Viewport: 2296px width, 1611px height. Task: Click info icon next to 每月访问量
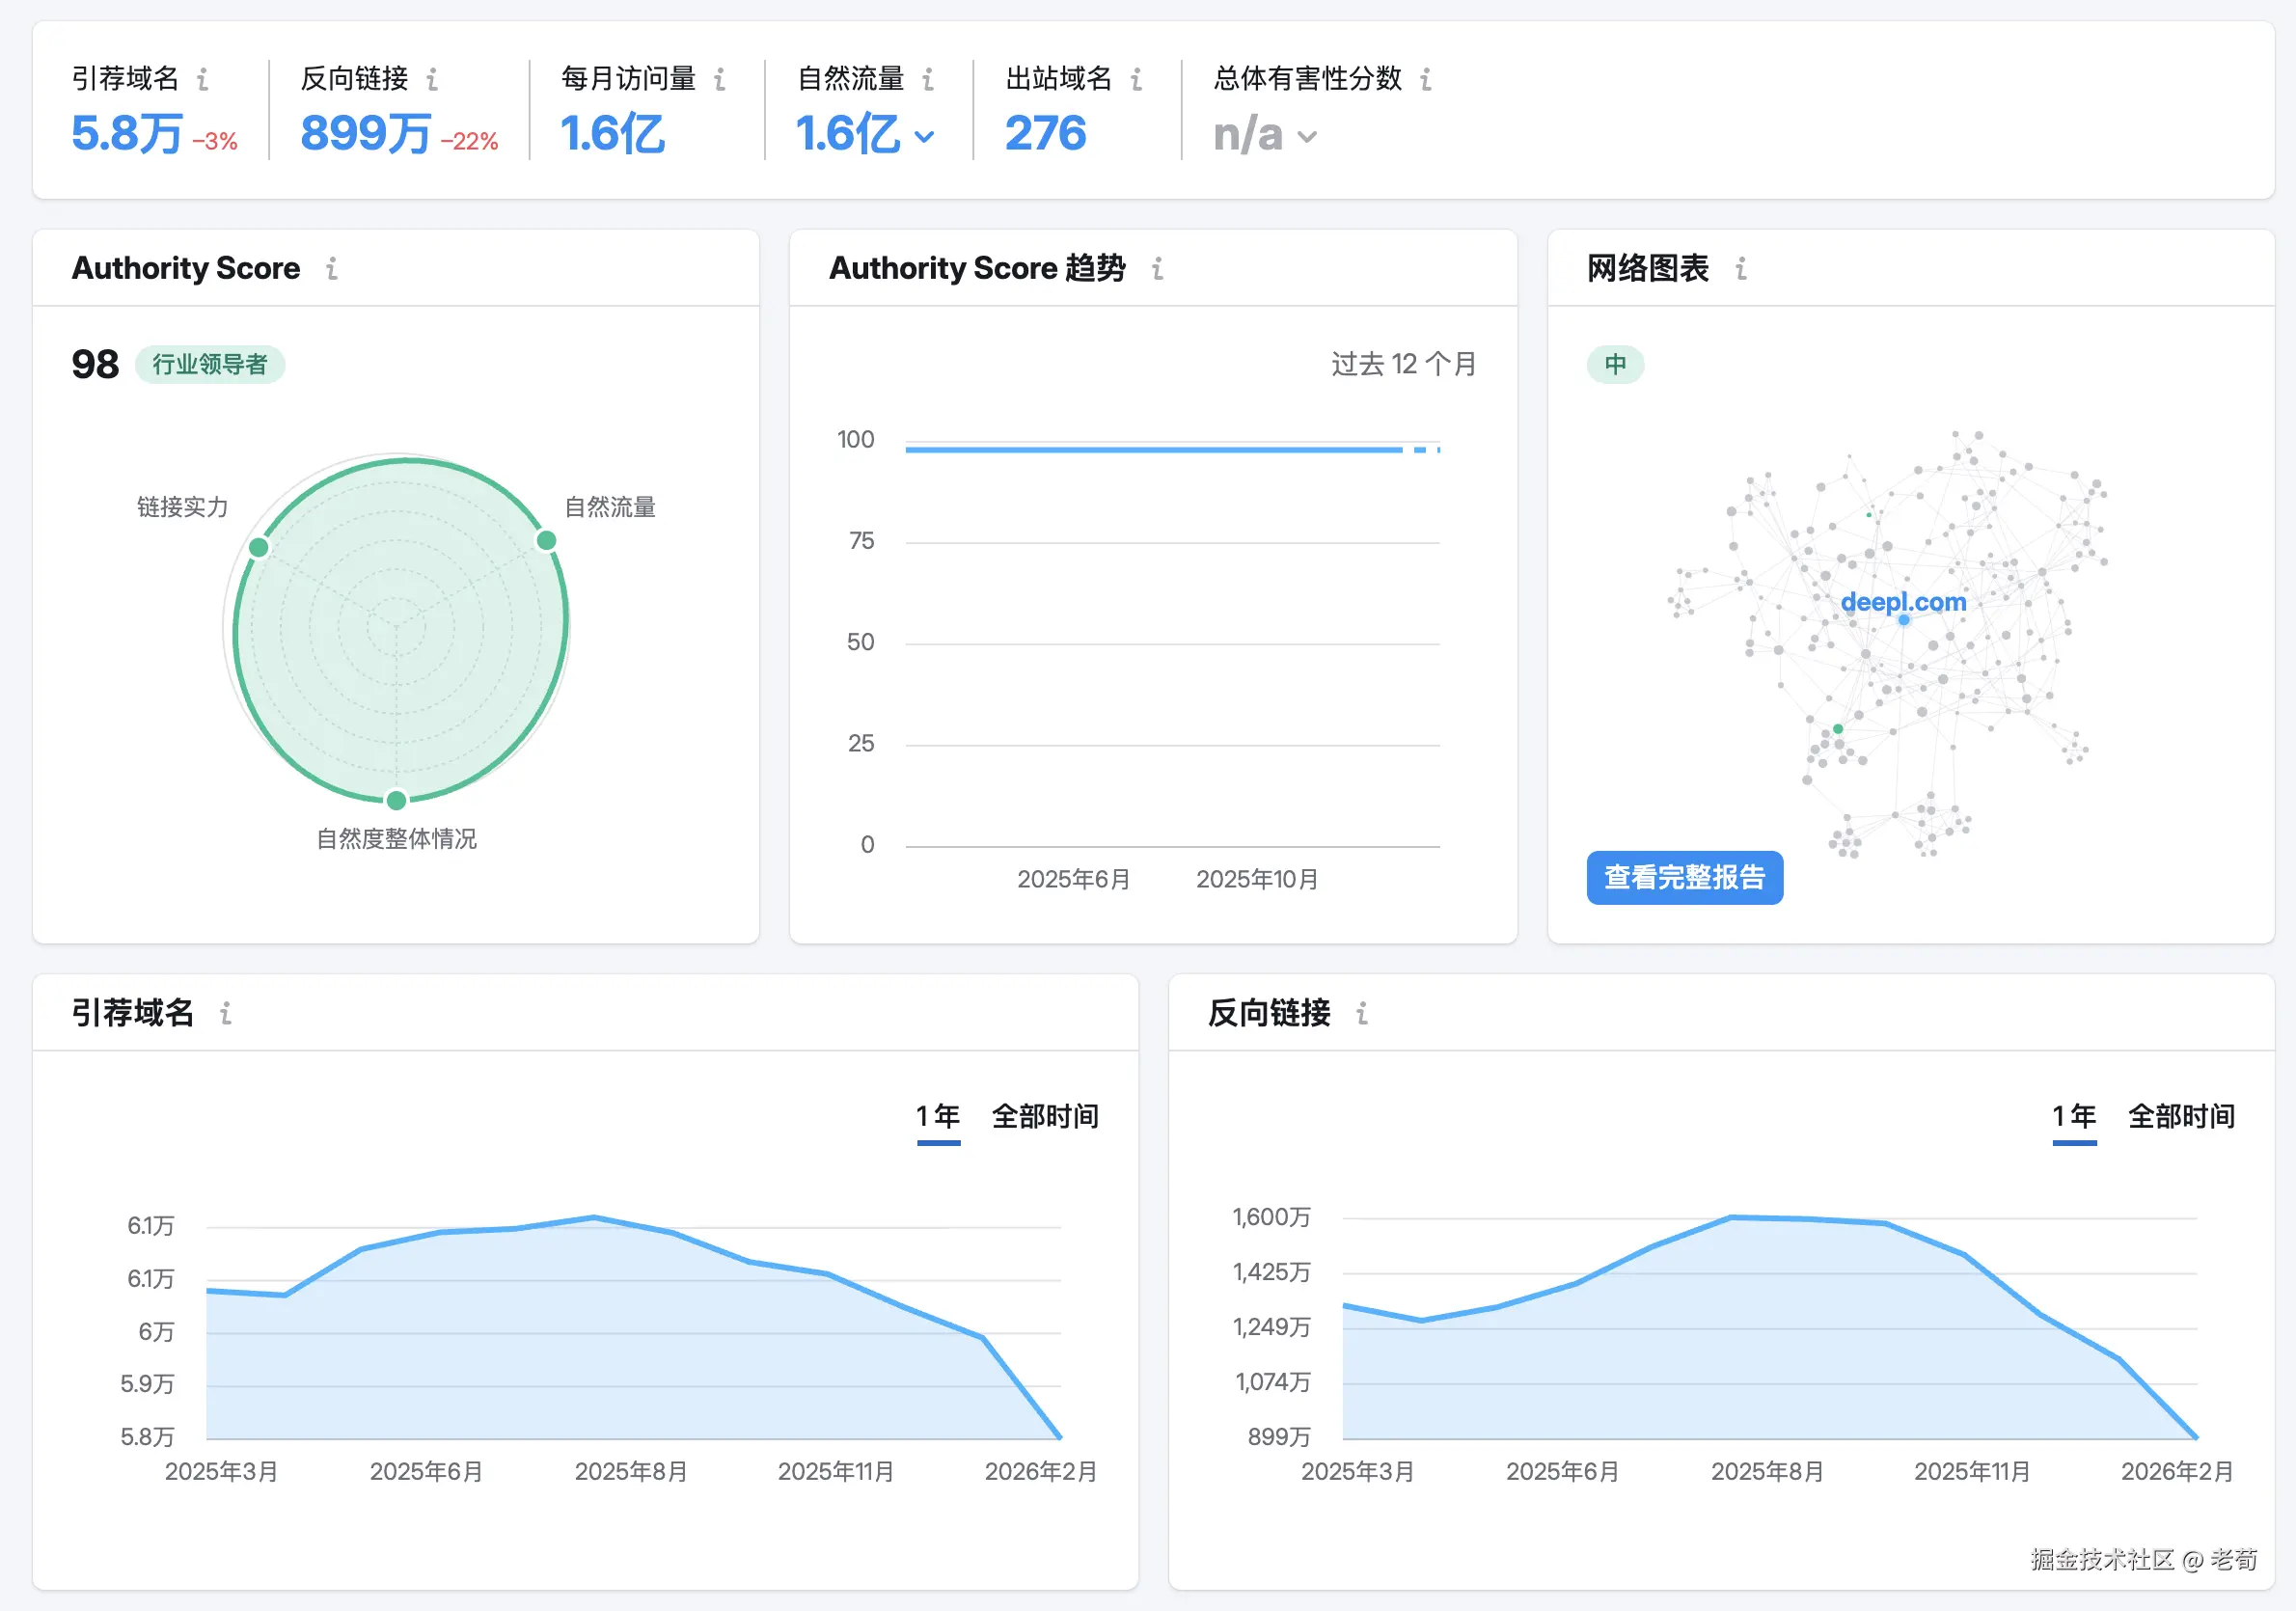point(720,79)
